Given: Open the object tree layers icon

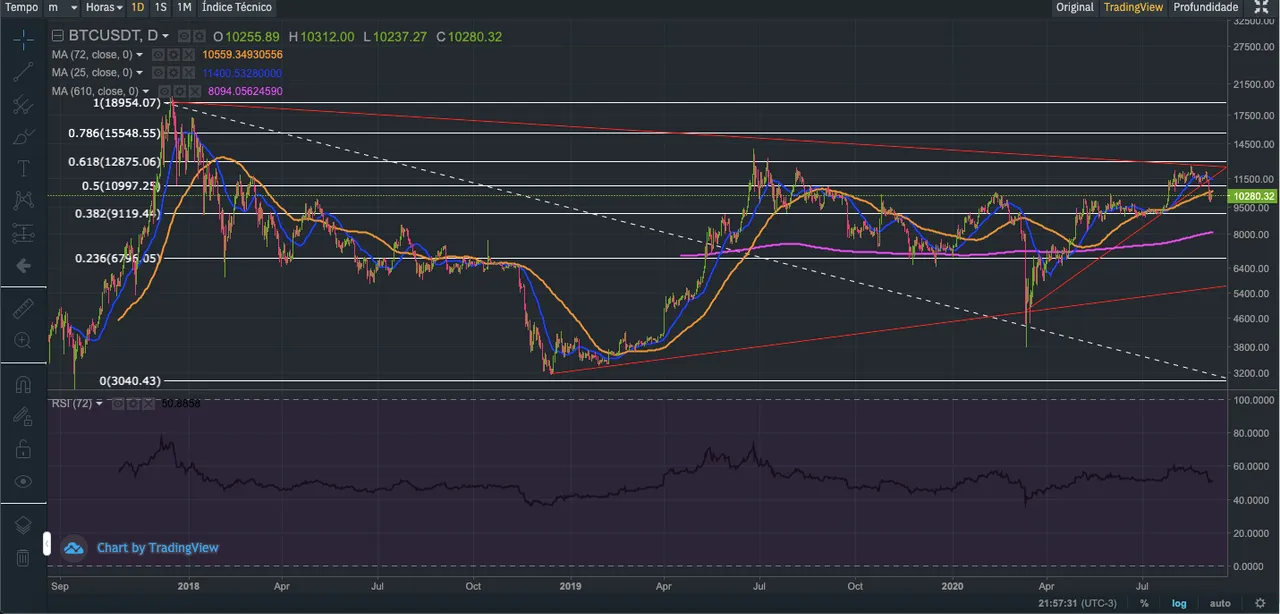Looking at the screenshot, I should point(23,525).
